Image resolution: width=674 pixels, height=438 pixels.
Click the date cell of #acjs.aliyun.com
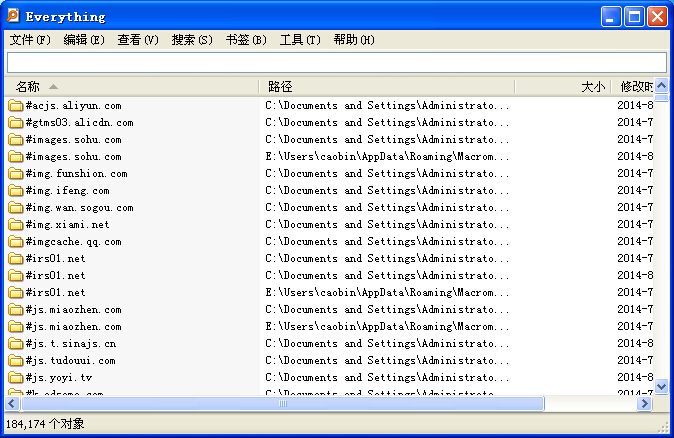pos(635,105)
